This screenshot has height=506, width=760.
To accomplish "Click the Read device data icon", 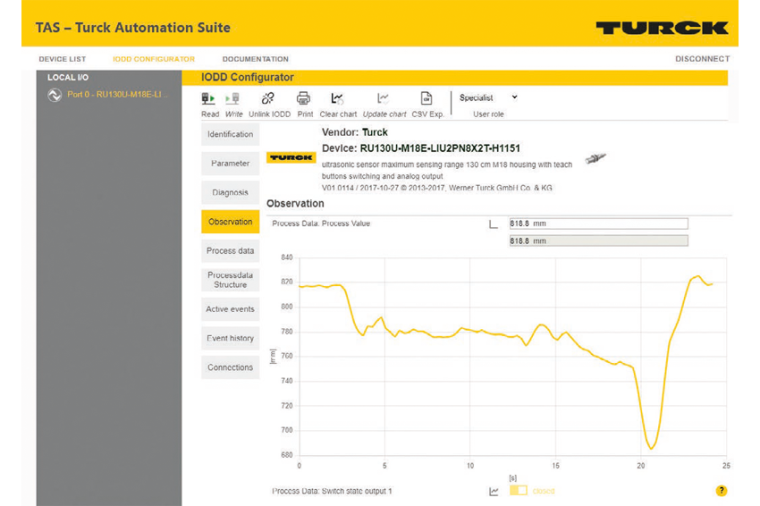I will coord(209,99).
